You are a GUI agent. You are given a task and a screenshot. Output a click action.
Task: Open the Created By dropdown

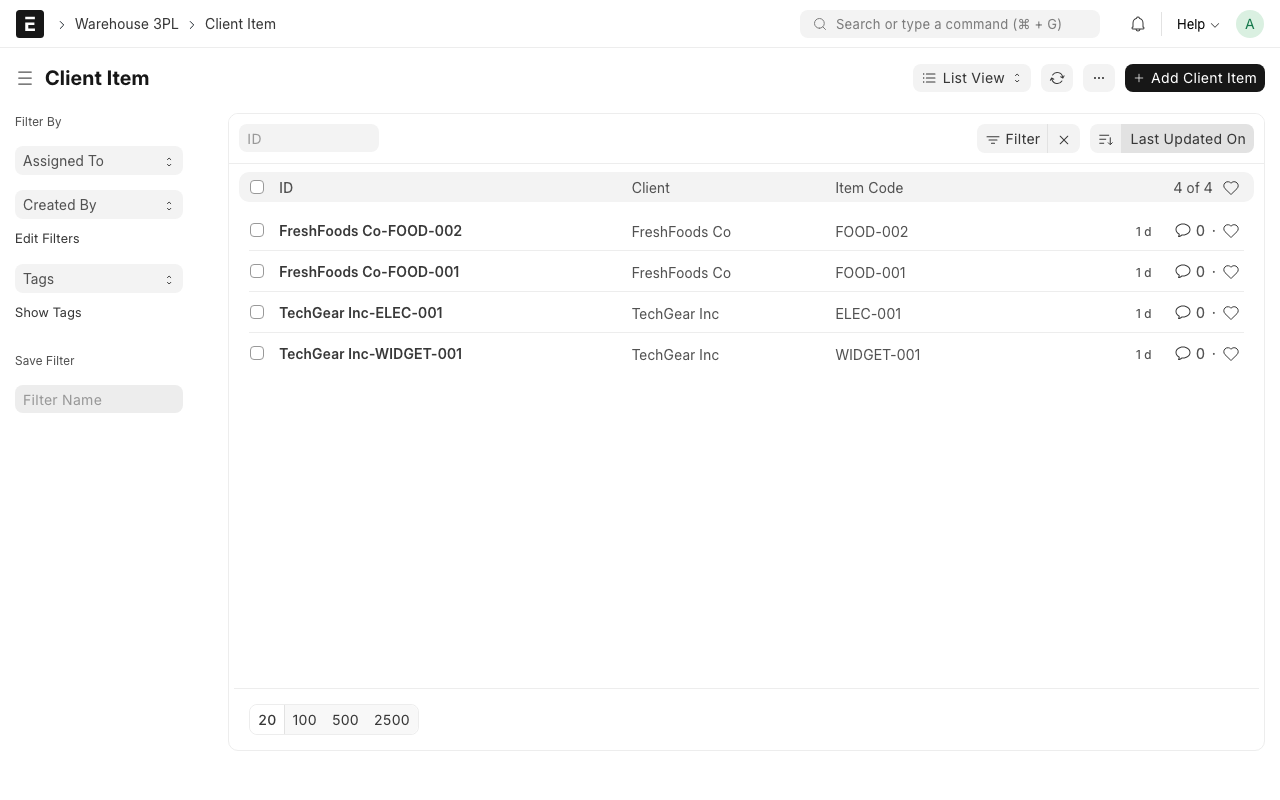(98, 205)
